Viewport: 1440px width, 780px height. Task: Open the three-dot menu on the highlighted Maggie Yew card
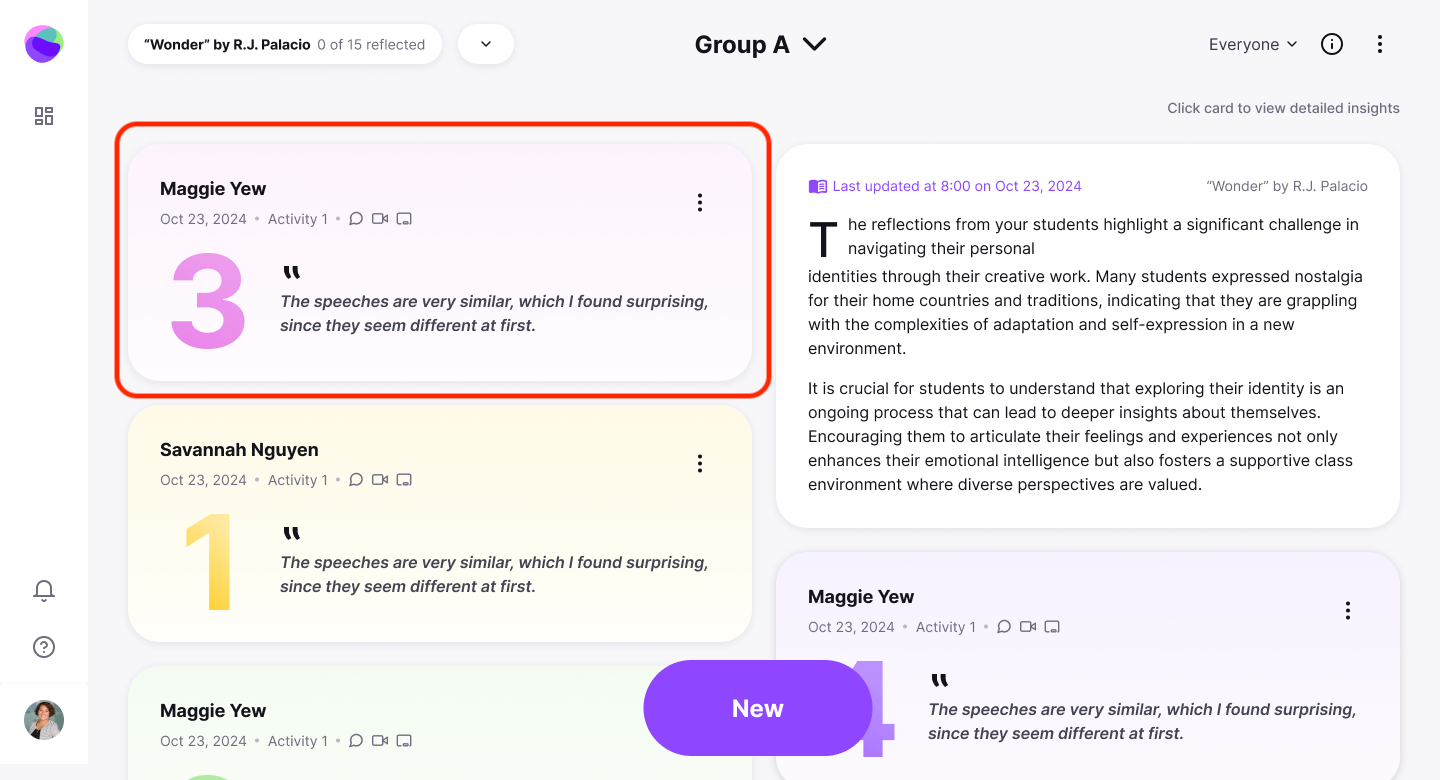(x=700, y=202)
